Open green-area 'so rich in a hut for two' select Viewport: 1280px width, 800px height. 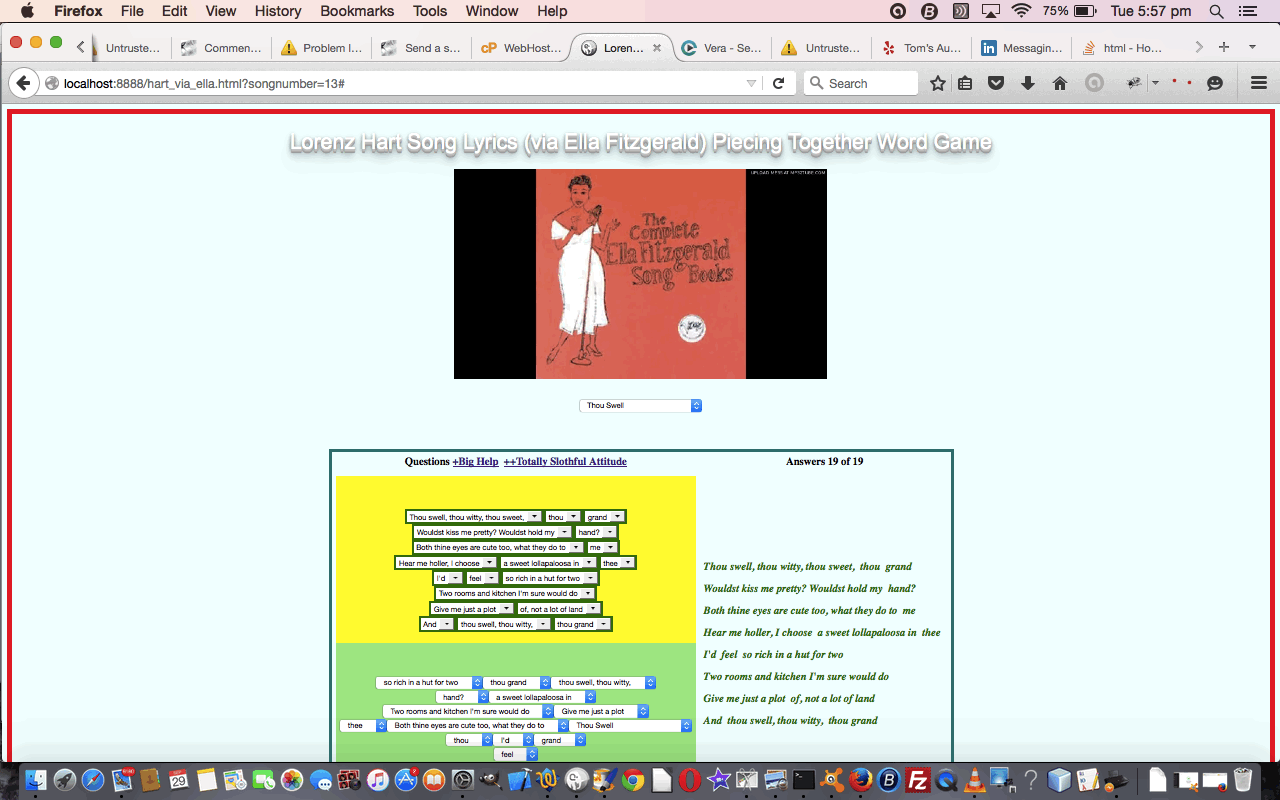tap(430, 682)
